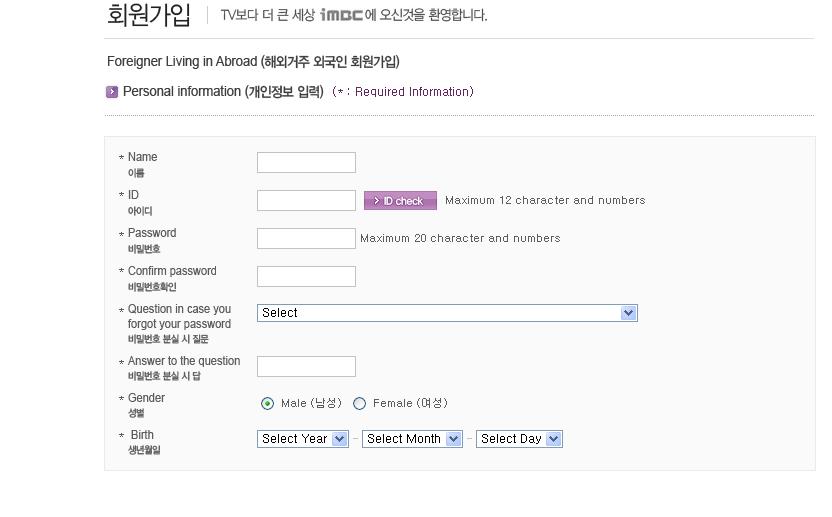
Task: Click the purple Personal information arrow icon
Action: [112, 92]
